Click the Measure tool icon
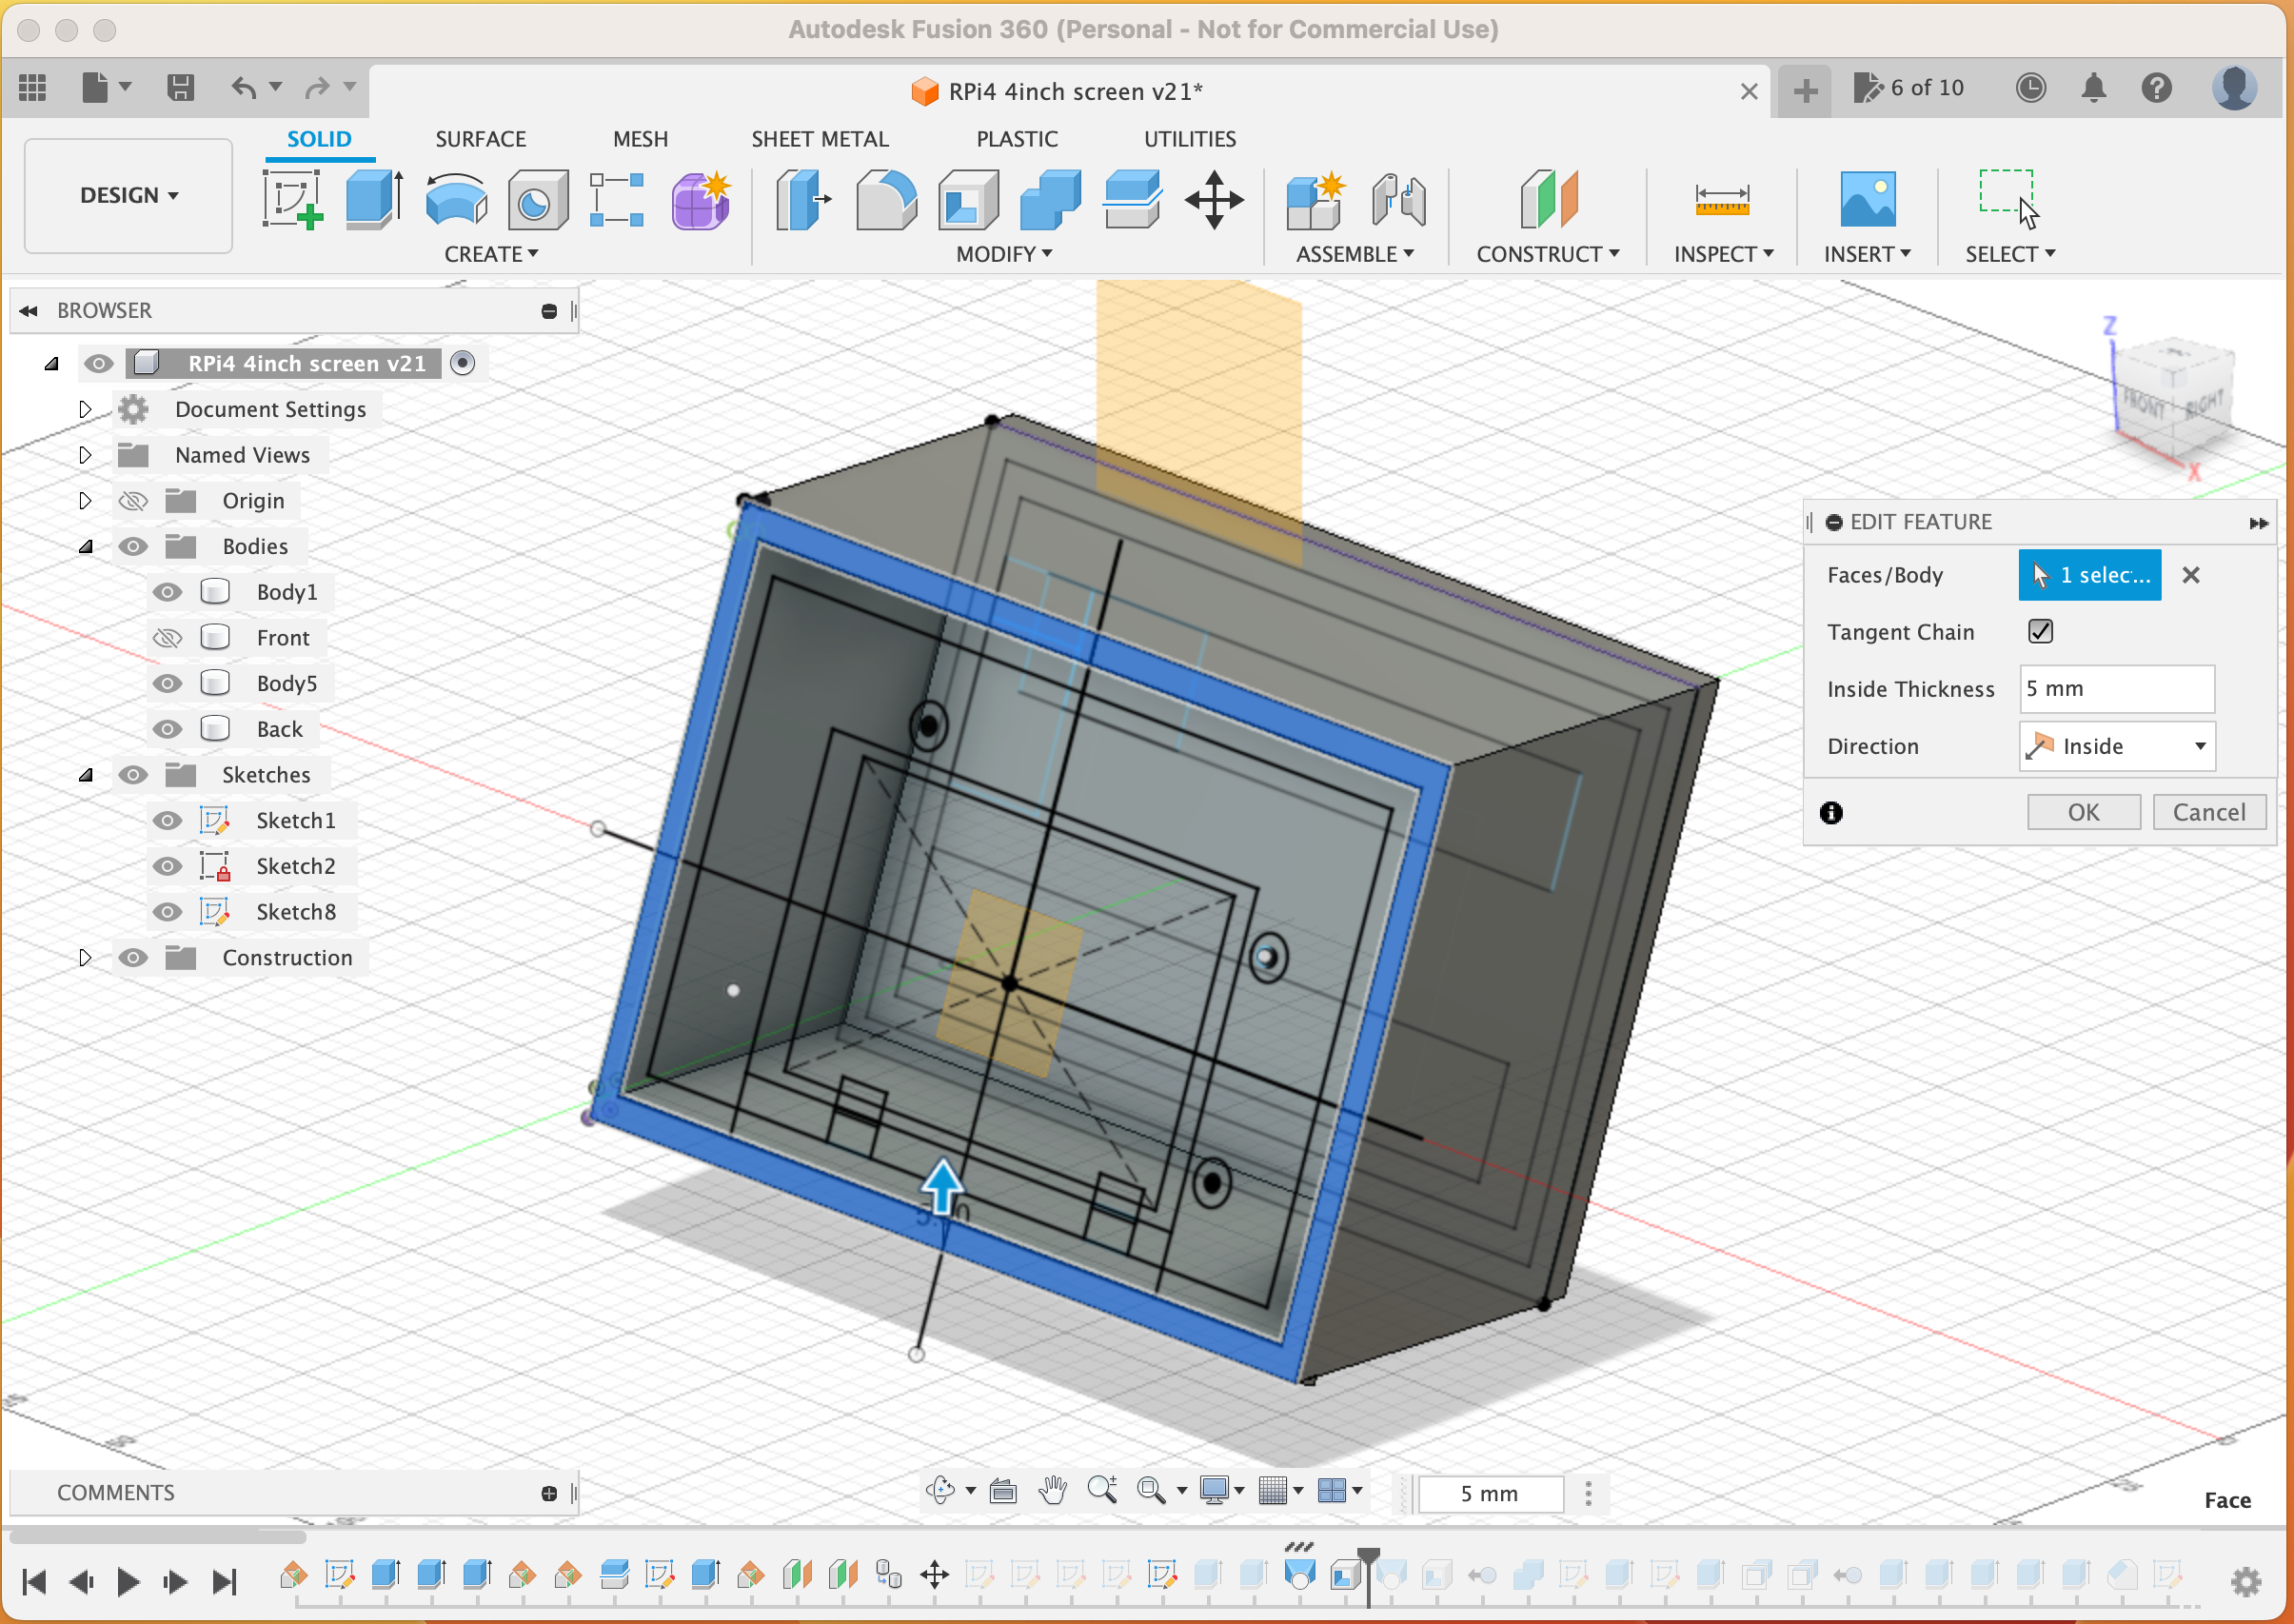Viewport: 2294px width, 1624px height. [x=1722, y=199]
